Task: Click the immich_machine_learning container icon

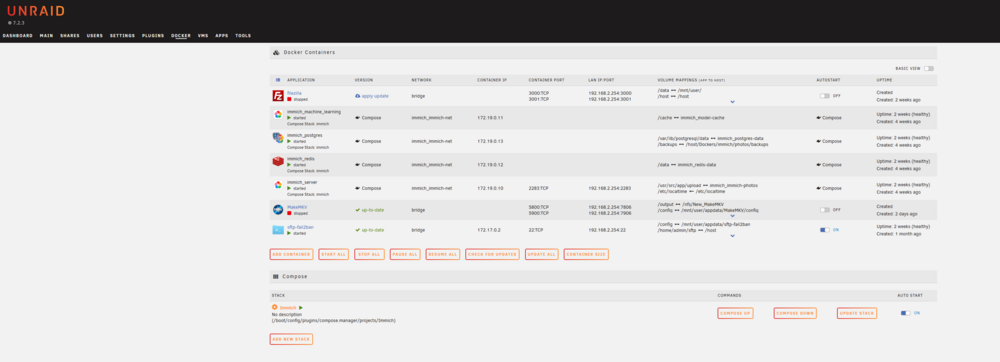Action: pyautogui.click(x=278, y=115)
